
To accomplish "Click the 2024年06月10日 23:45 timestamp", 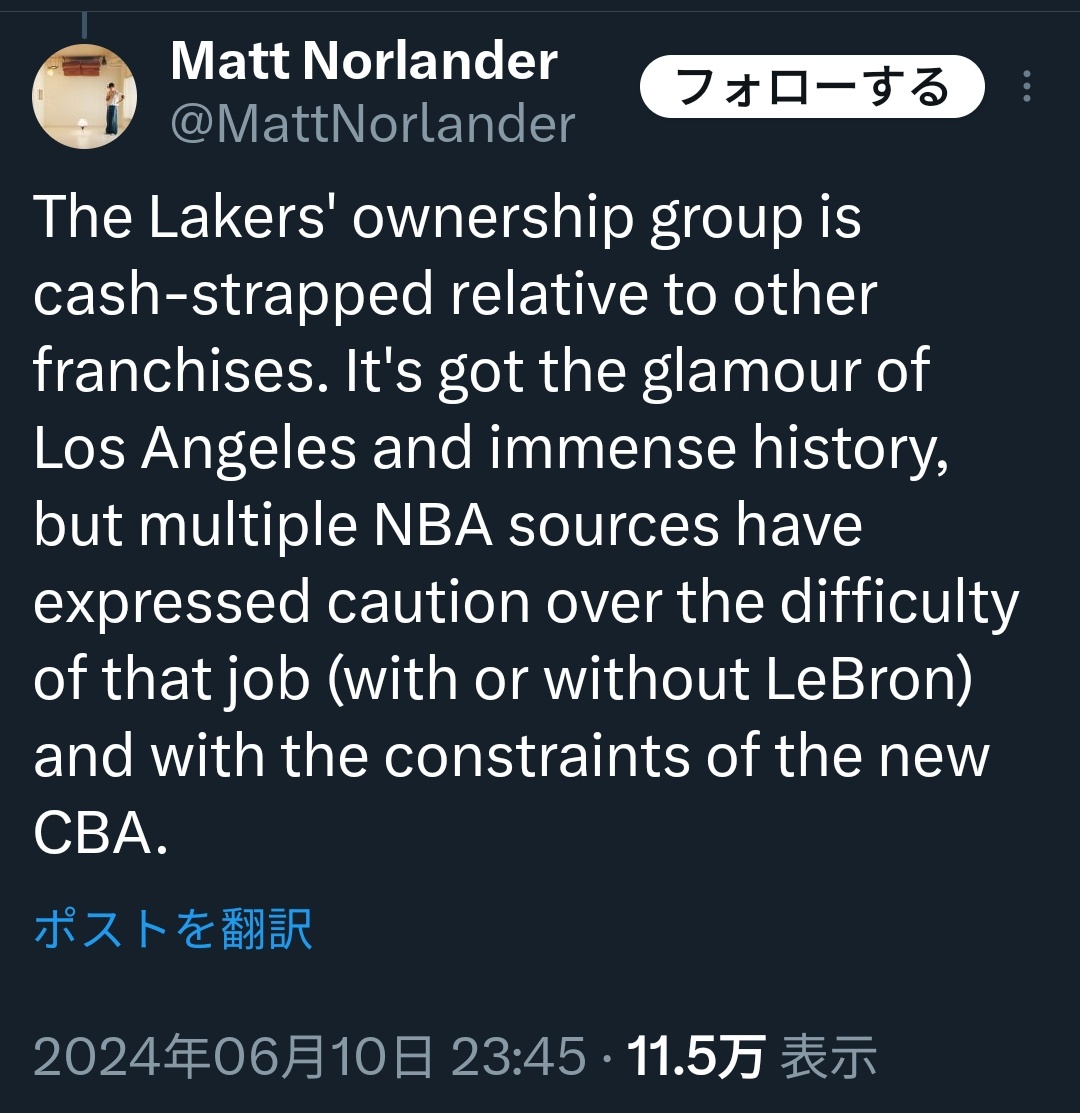I will click(309, 1056).
